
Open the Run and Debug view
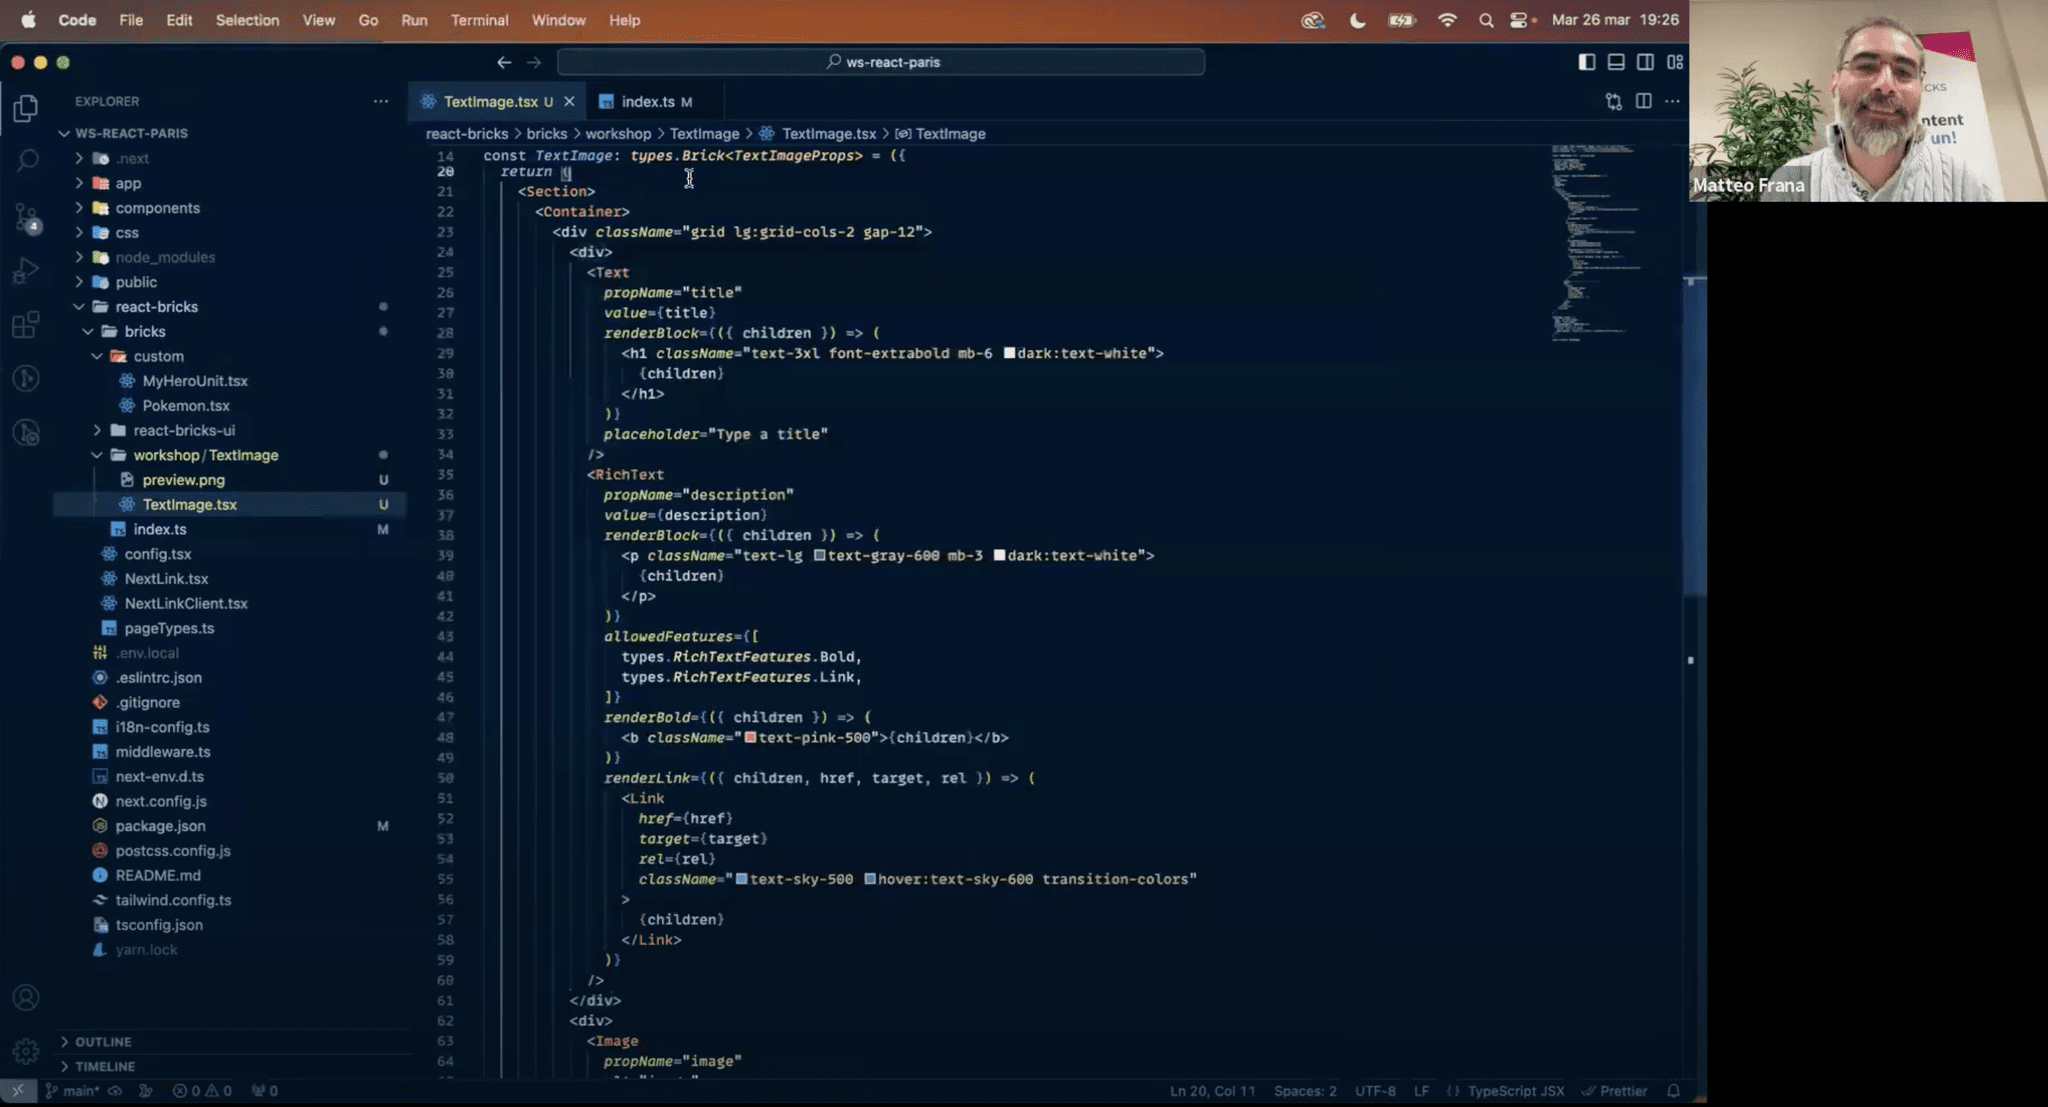[27, 271]
